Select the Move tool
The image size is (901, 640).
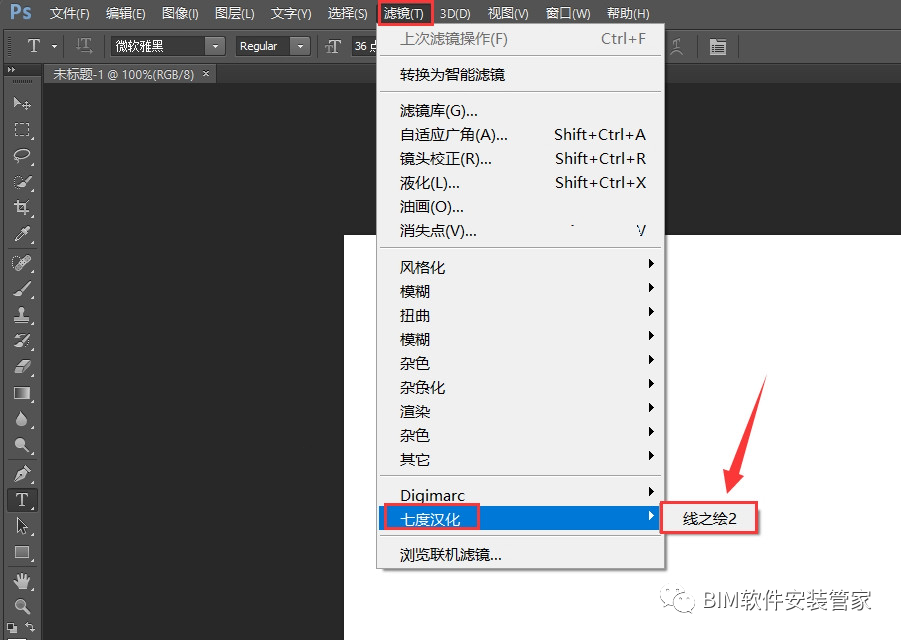22,103
